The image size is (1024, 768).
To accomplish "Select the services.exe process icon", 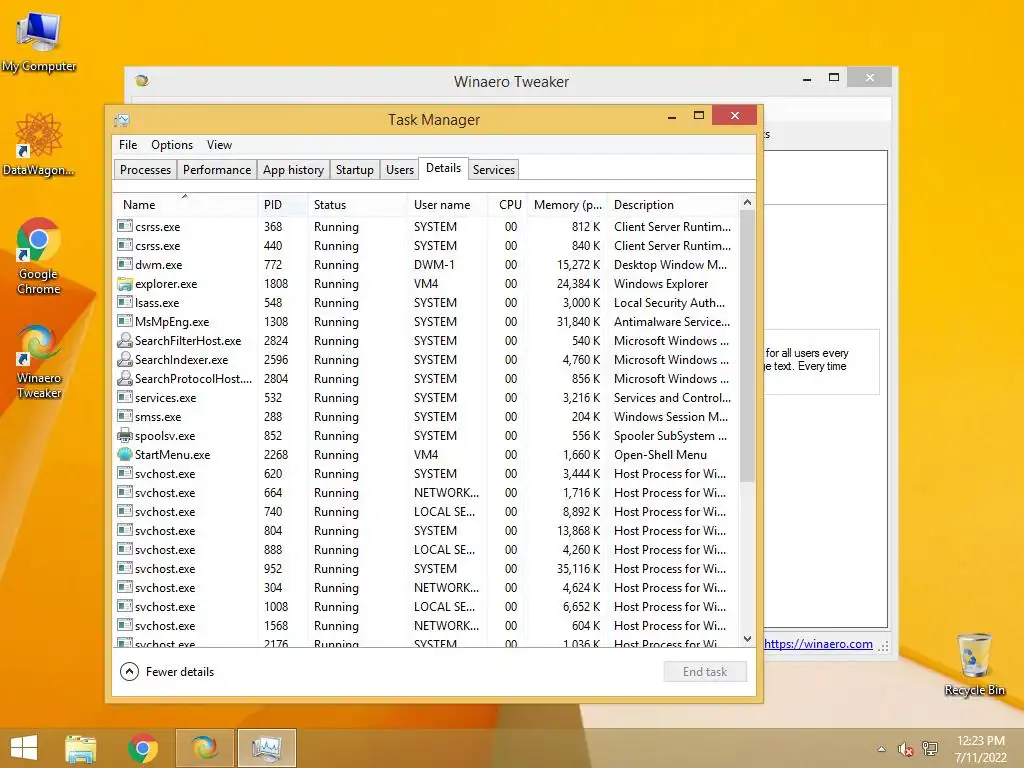I will tap(125, 397).
